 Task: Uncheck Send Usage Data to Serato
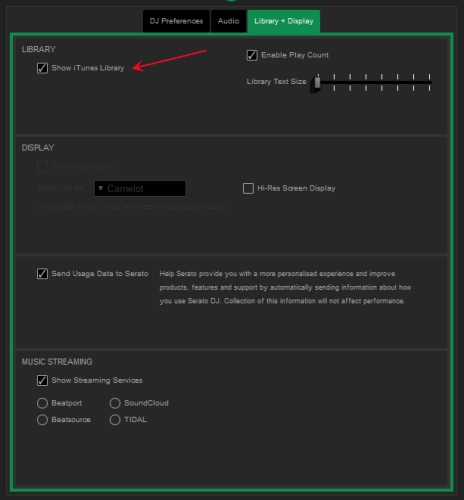click(x=42, y=274)
